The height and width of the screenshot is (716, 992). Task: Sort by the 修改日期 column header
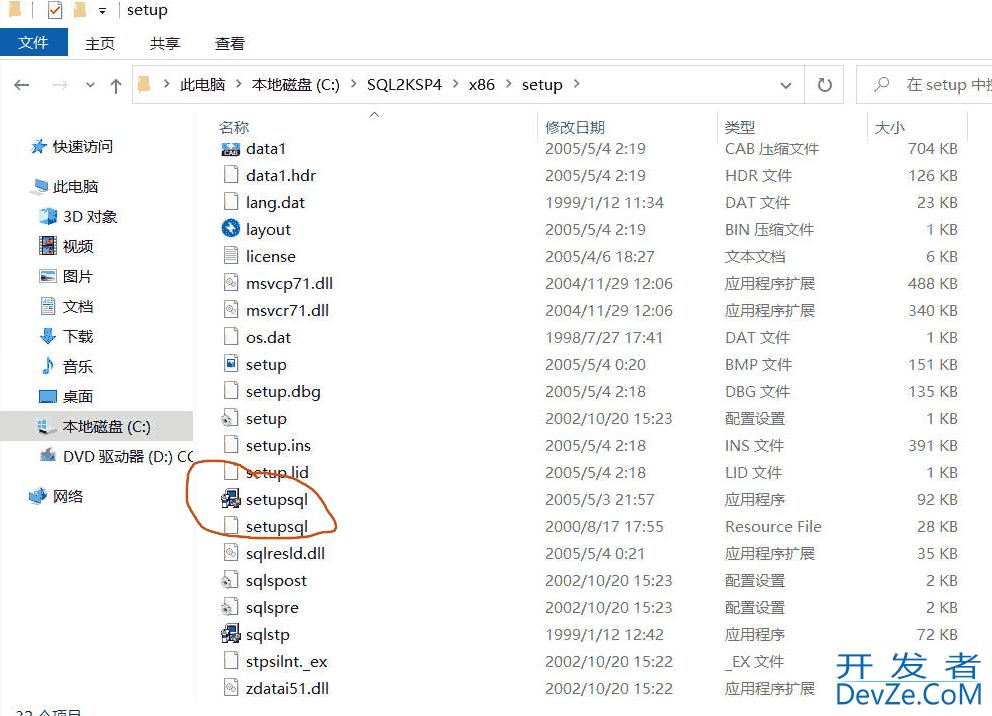click(574, 127)
